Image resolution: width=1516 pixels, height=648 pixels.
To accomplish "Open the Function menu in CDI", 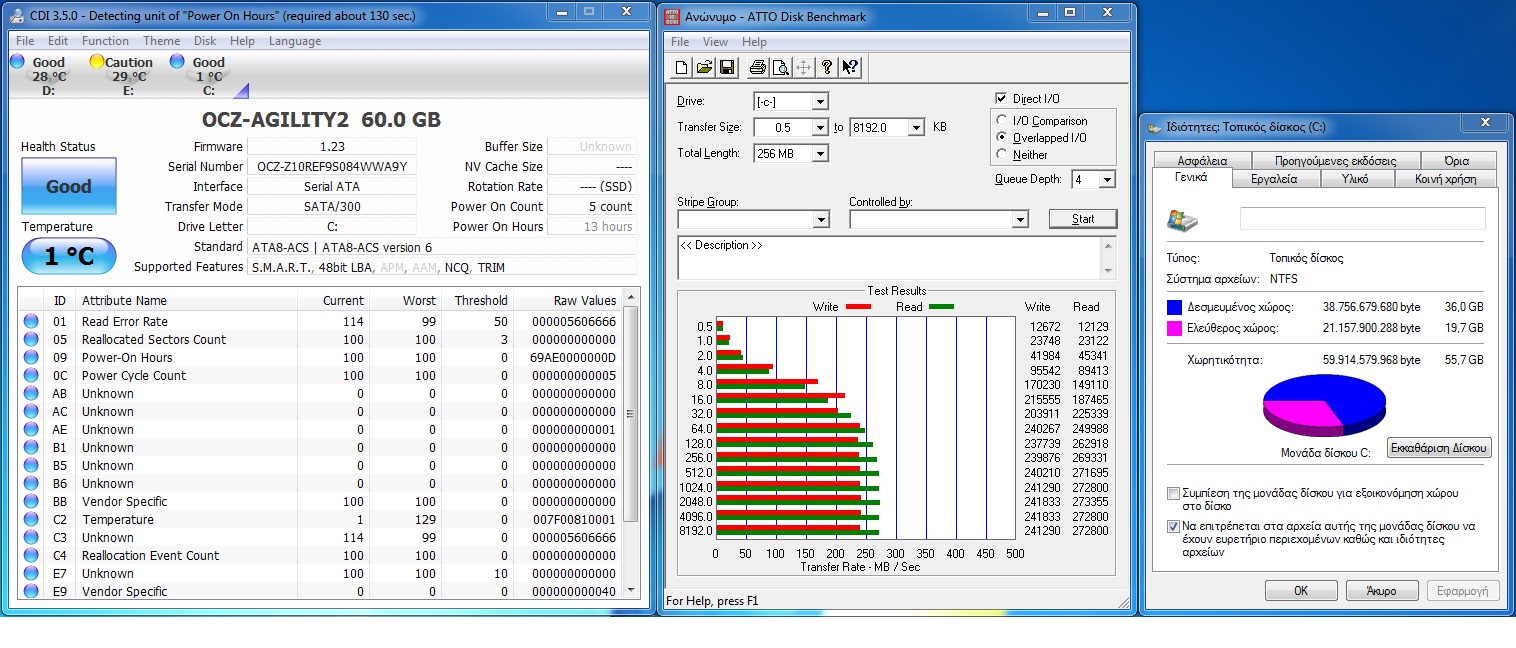I will click(x=105, y=41).
